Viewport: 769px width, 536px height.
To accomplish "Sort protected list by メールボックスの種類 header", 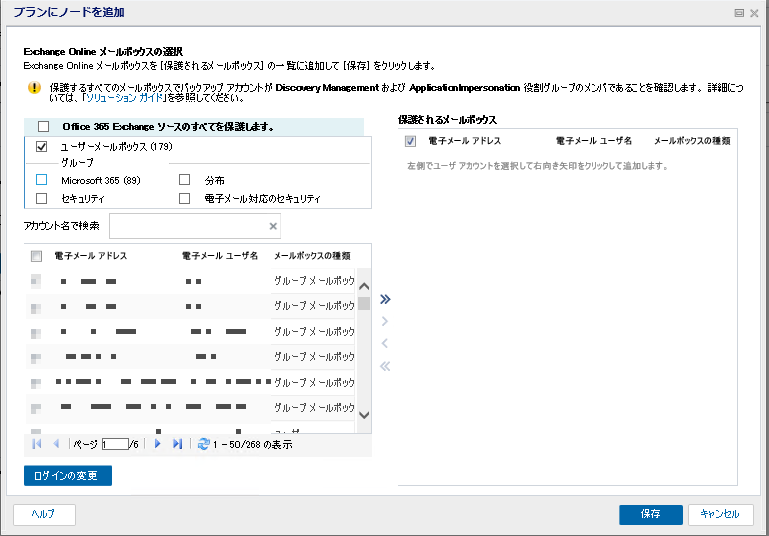I will coord(692,141).
